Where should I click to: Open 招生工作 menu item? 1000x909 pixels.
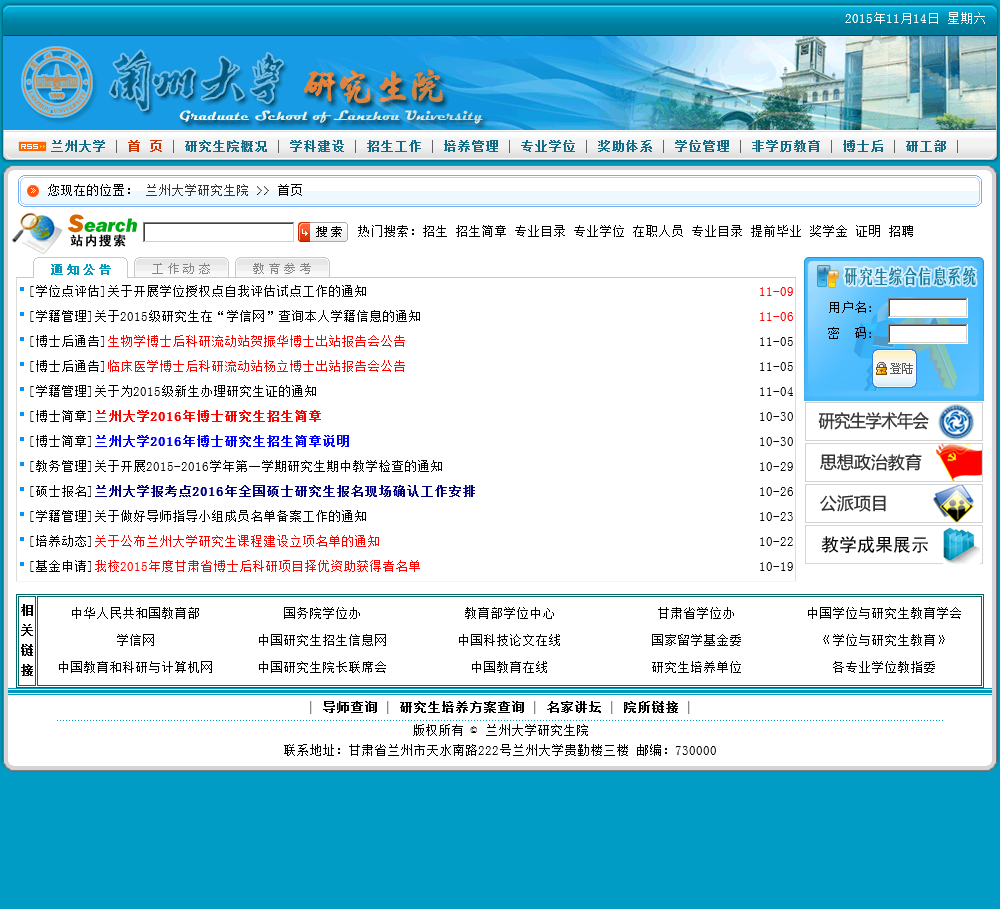[394, 146]
